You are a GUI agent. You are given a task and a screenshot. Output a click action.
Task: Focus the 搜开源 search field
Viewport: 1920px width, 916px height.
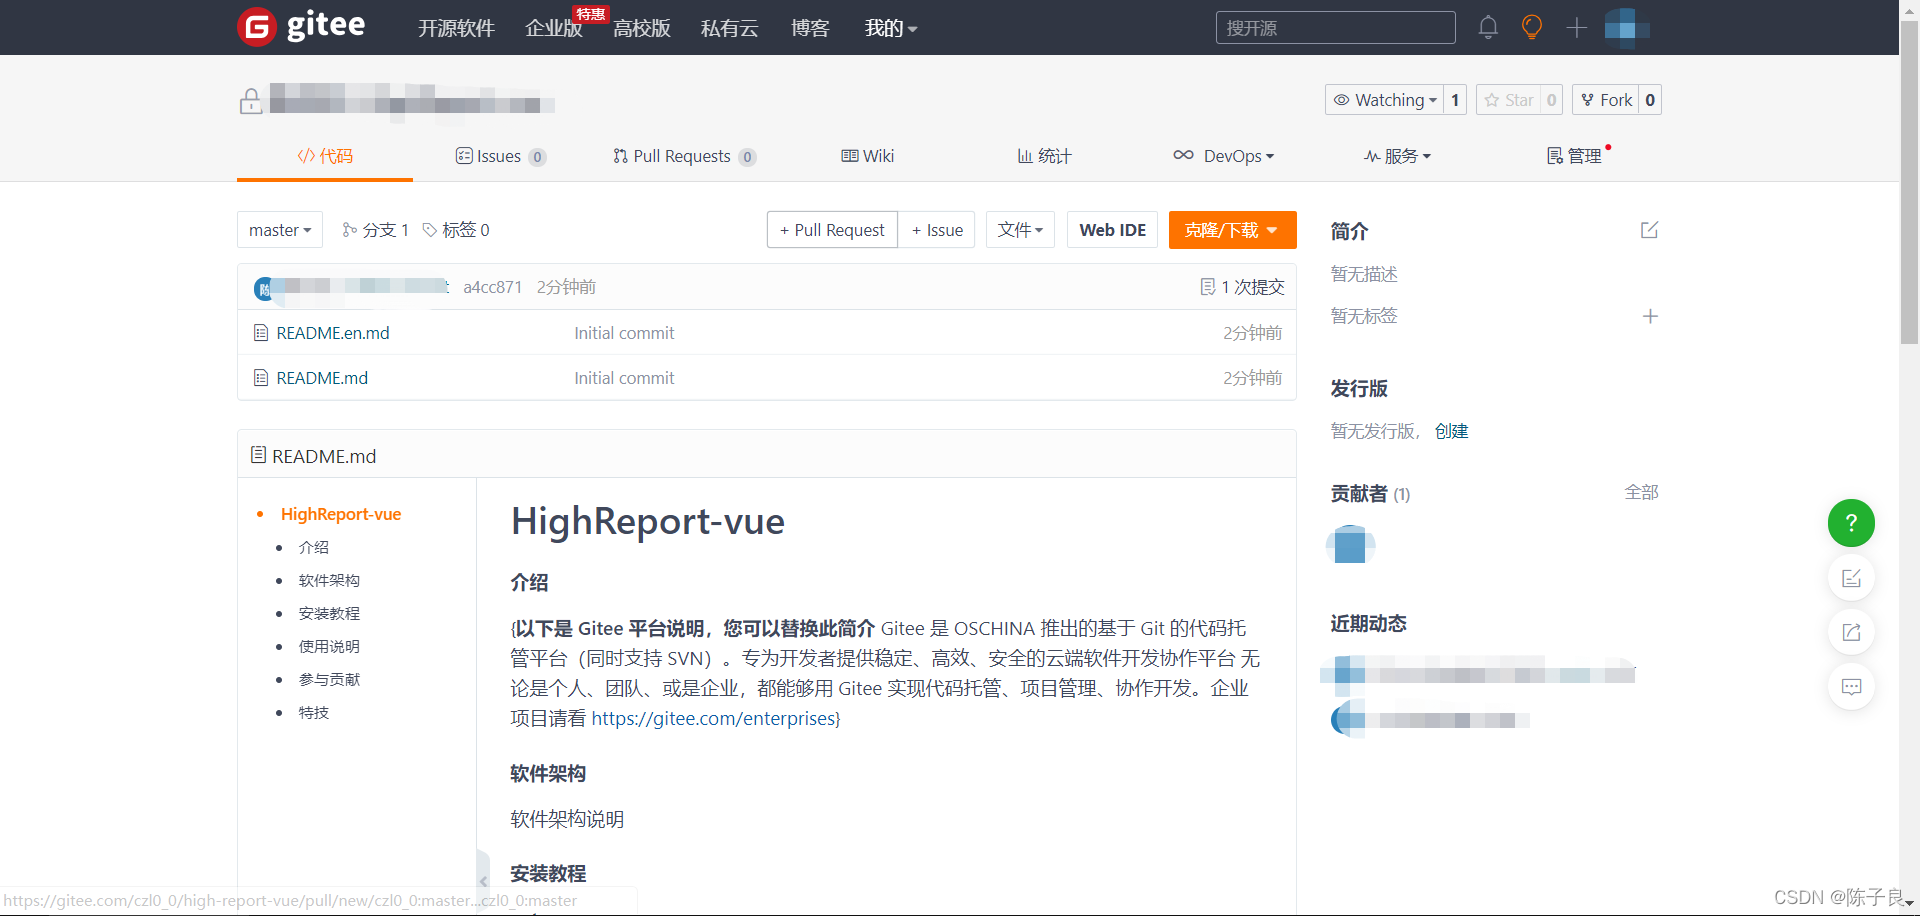point(1335,28)
